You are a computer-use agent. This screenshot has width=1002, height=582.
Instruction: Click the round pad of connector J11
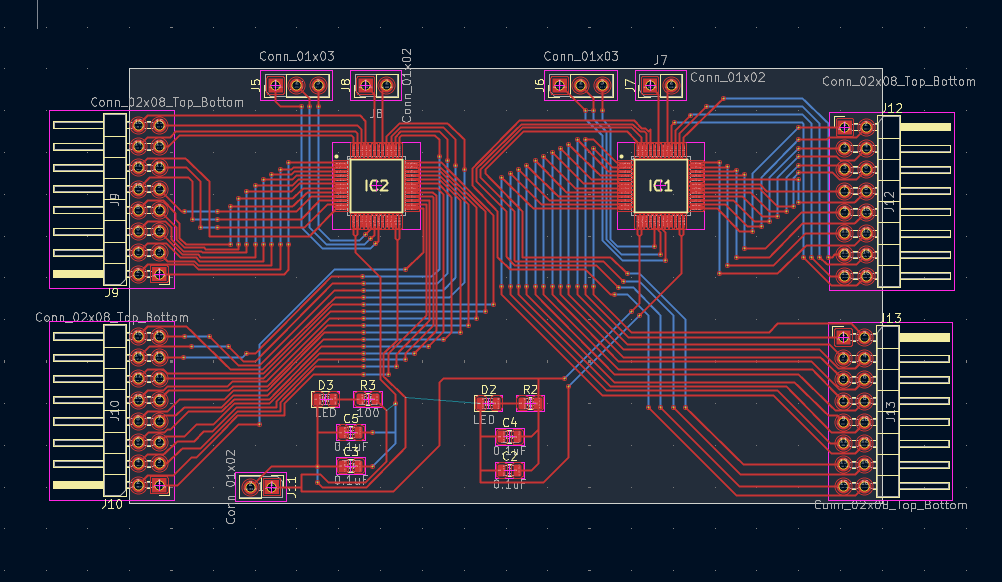tap(250, 487)
